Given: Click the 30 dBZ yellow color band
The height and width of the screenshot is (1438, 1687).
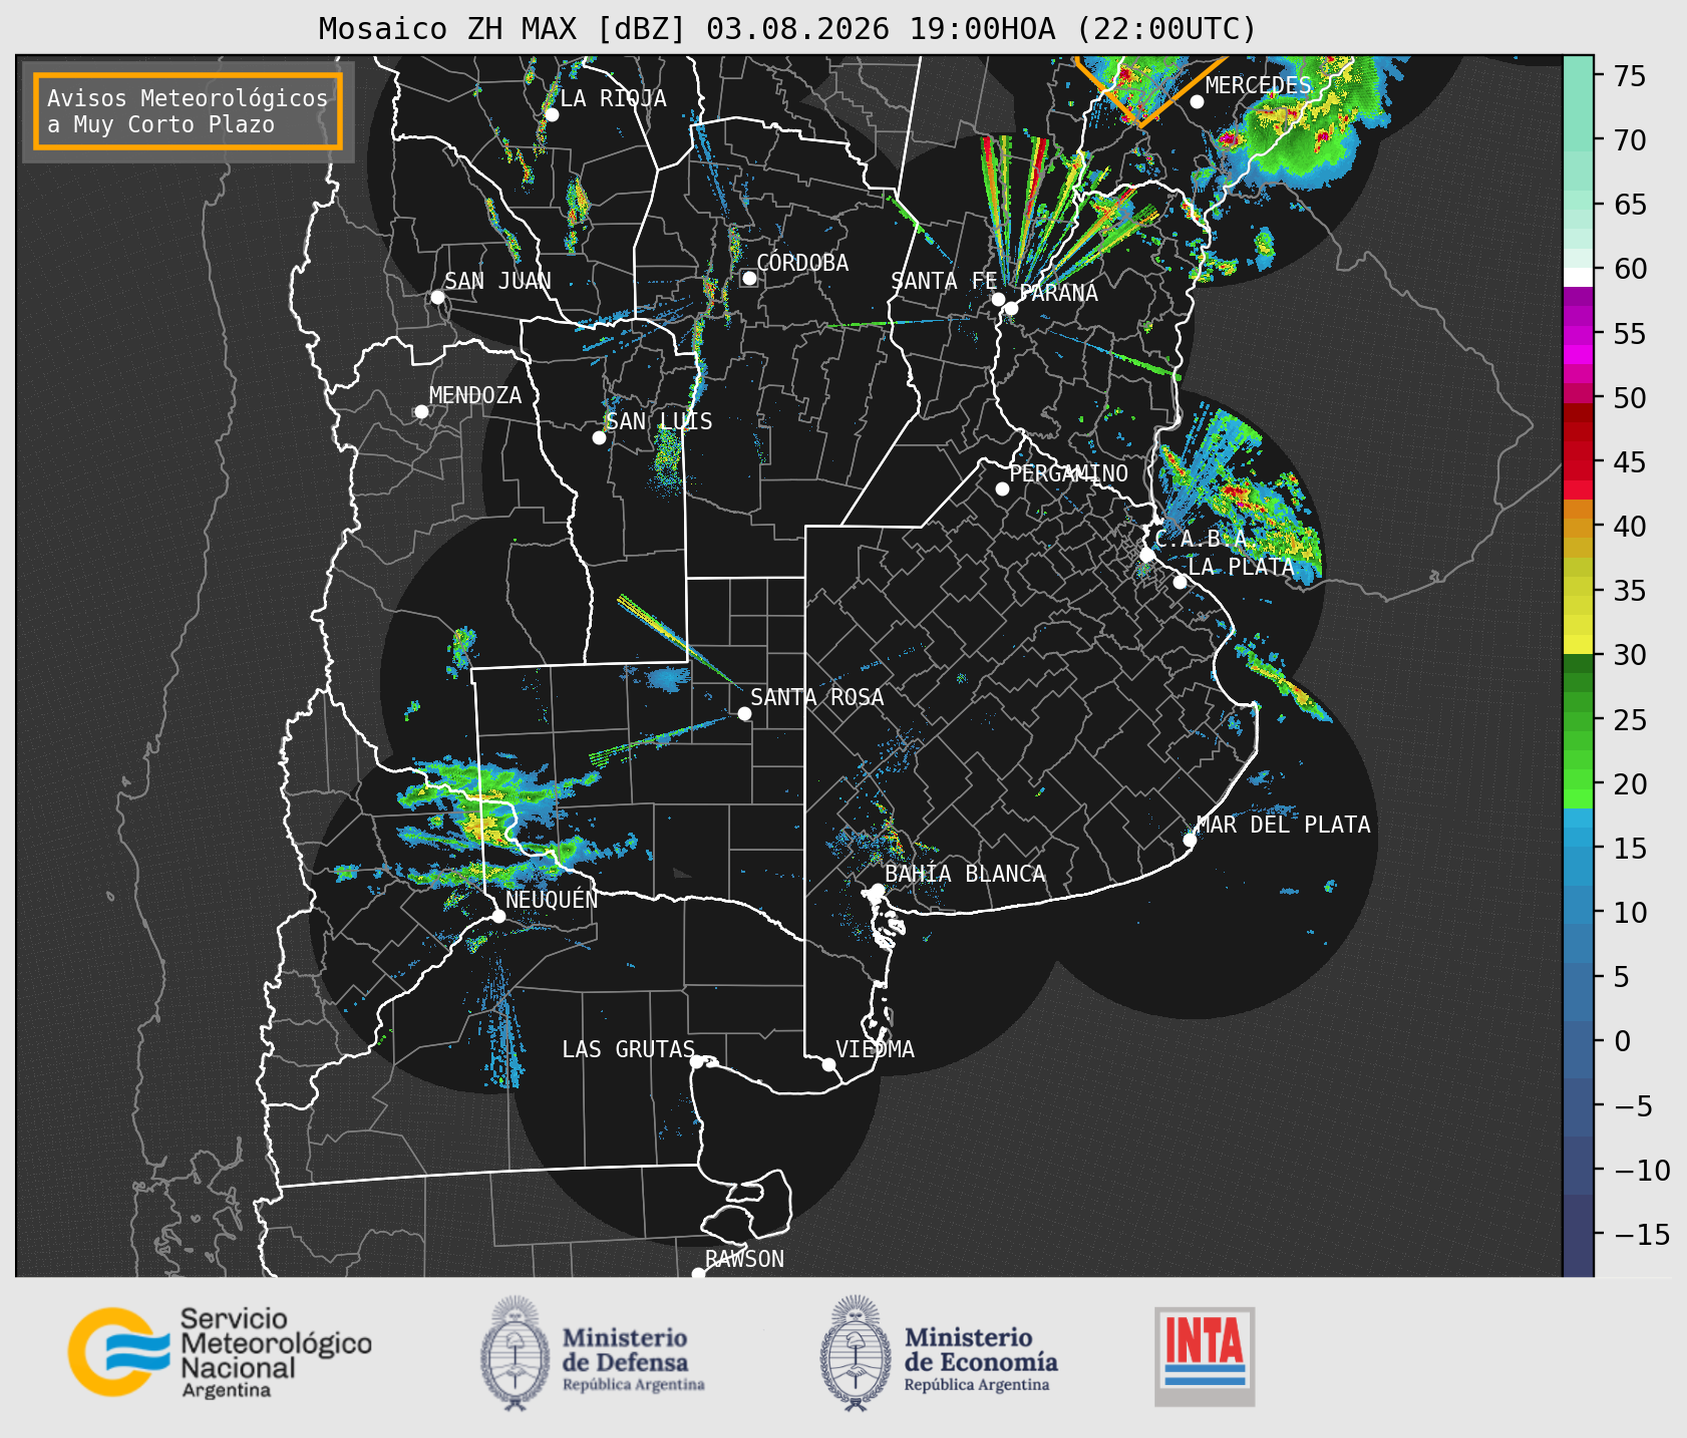Looking at the screenshot, I should [1577, 645].
